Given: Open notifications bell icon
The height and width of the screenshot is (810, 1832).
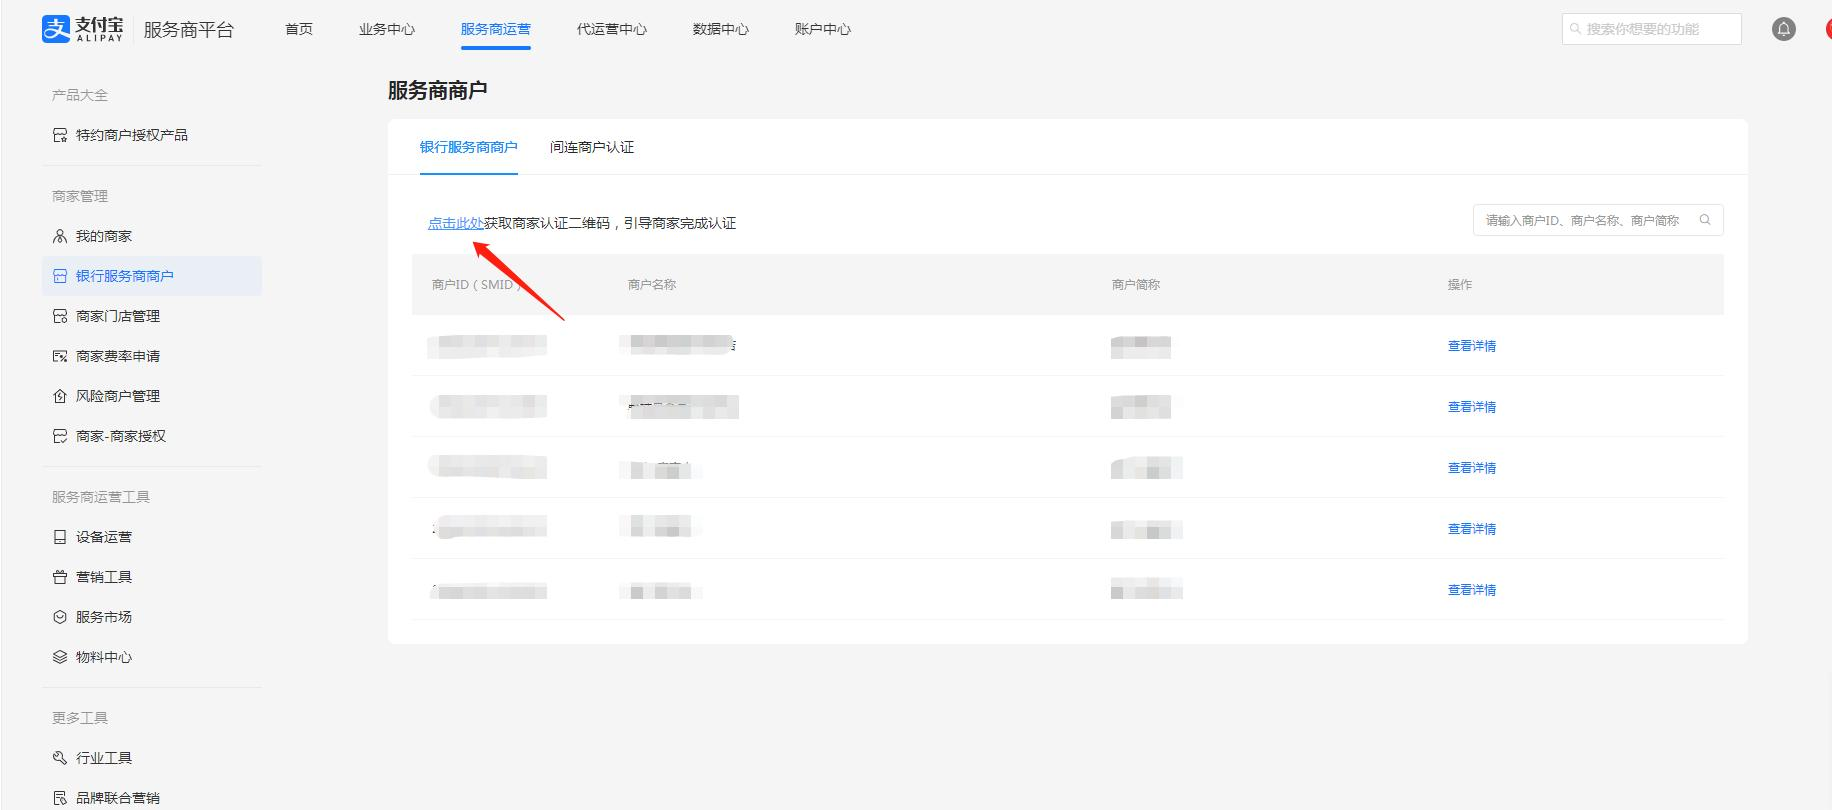Looking at the screenshot, I should 1783,29.
